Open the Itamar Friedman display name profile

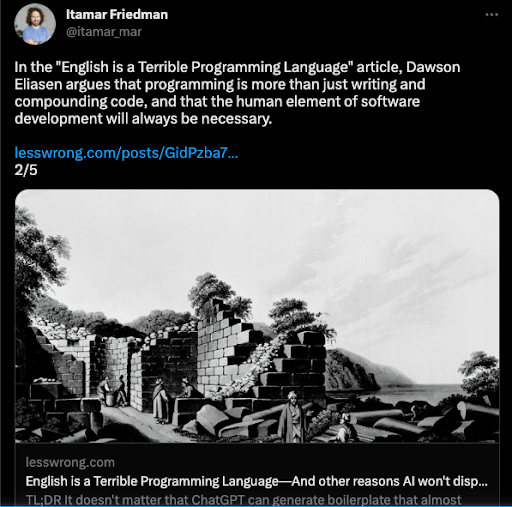pos(117,15)
